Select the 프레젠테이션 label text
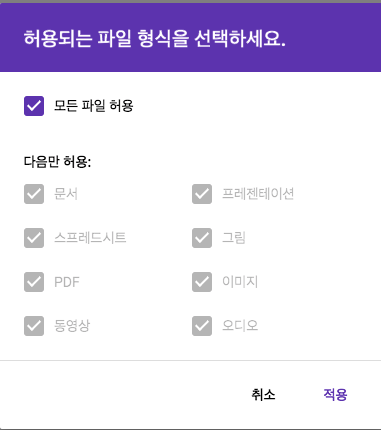 (258, 194)
